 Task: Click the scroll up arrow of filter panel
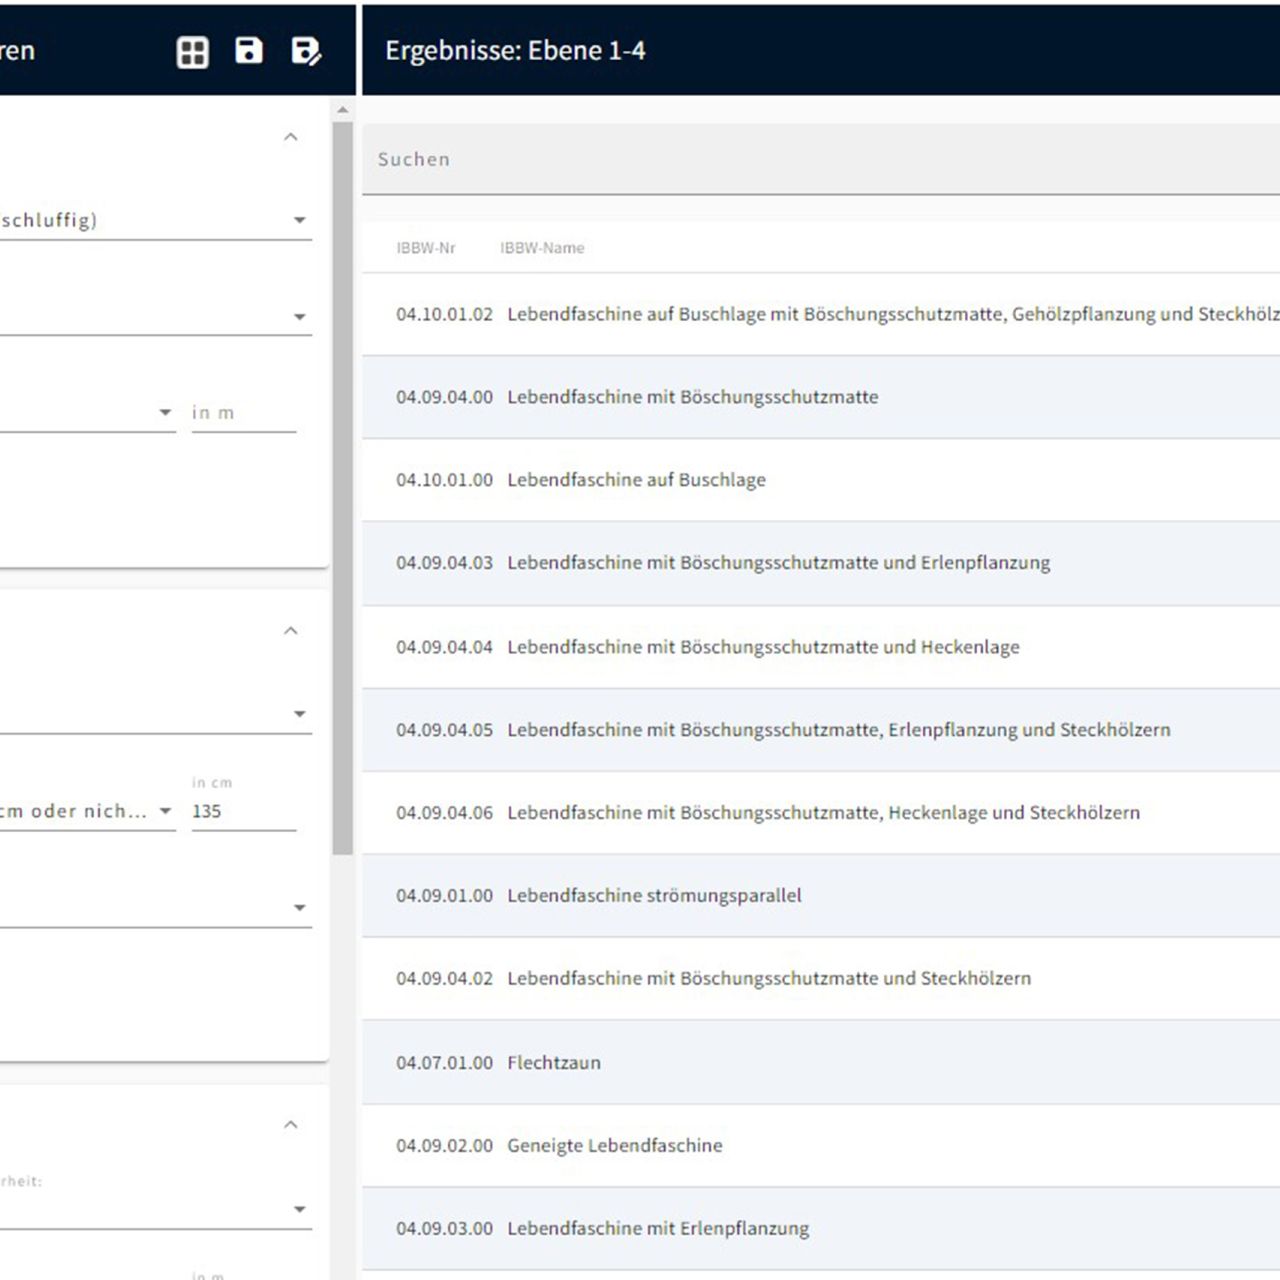click(x=343, y=110)
